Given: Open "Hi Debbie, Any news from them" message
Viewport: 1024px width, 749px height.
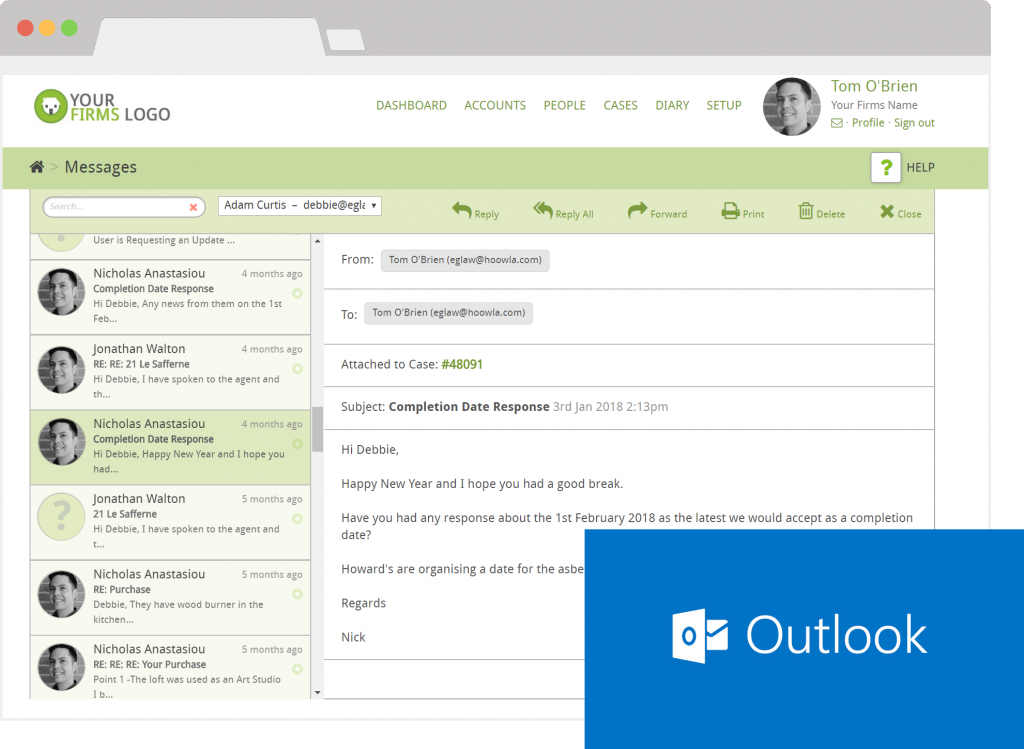Looking at the screenshot, I should pyautogui.click(x=170, y=297).
